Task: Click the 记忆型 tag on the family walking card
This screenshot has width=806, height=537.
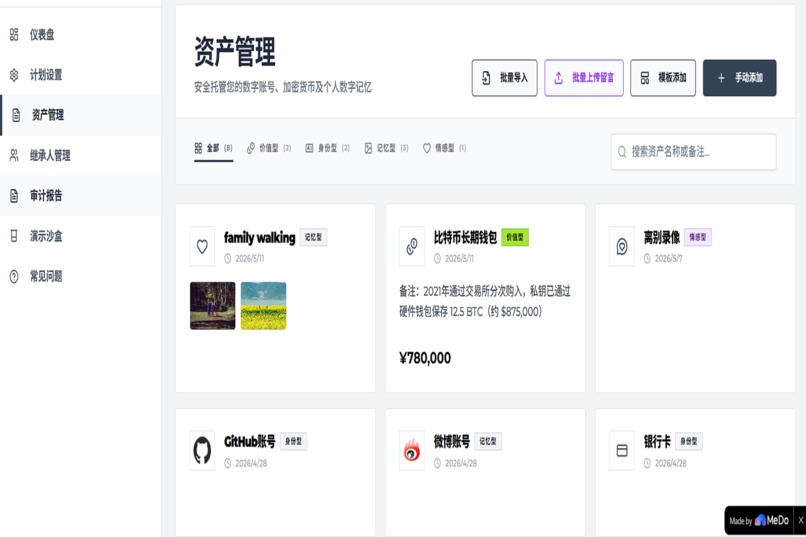Action: [x=313, y=237]
